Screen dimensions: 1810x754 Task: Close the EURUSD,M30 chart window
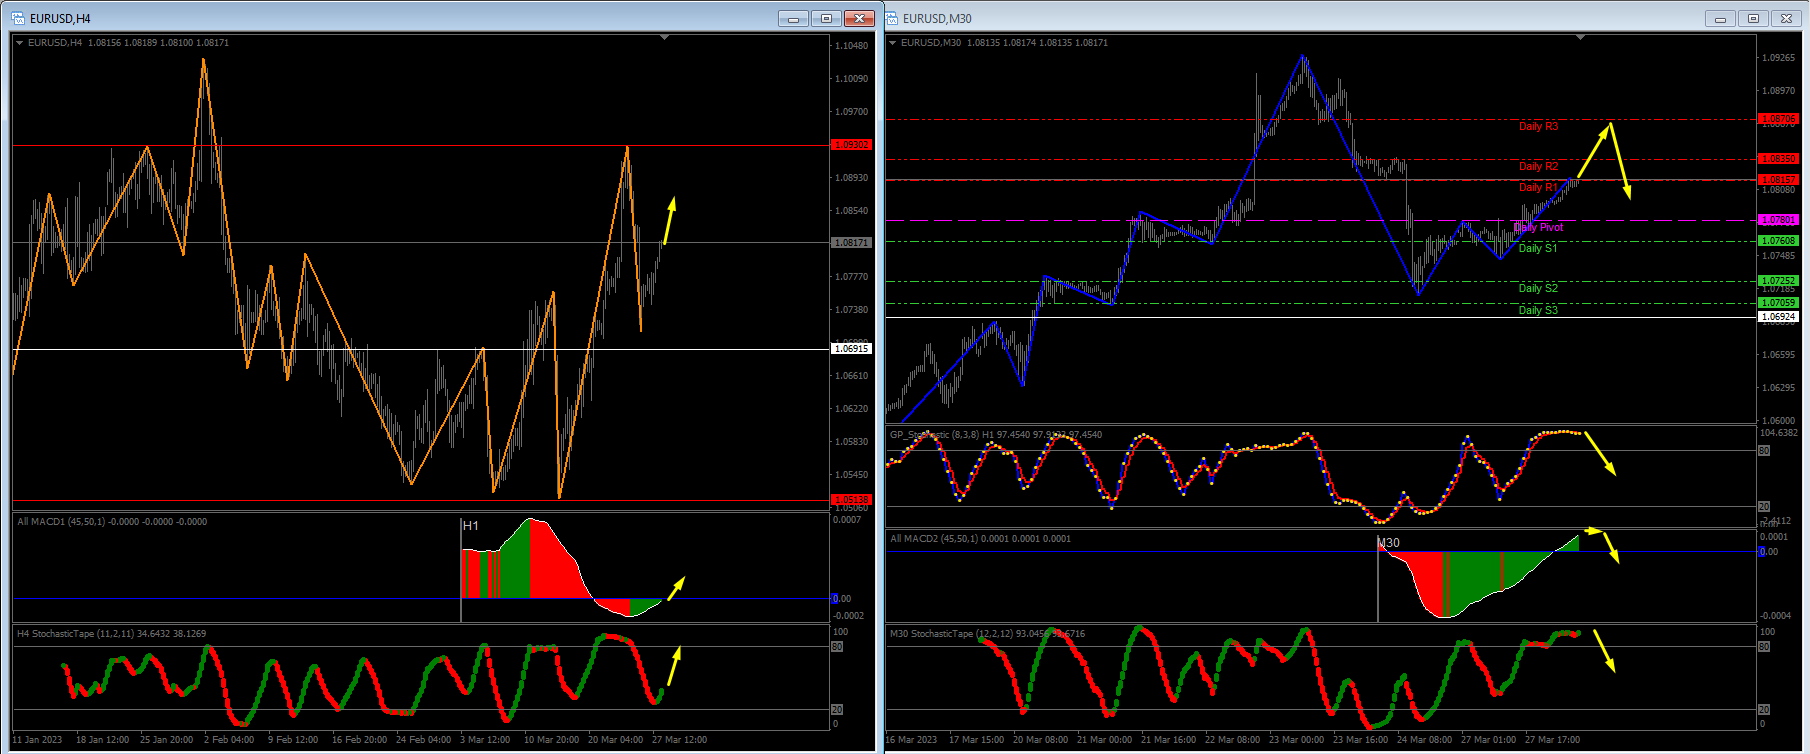(x=1786, y=18)
